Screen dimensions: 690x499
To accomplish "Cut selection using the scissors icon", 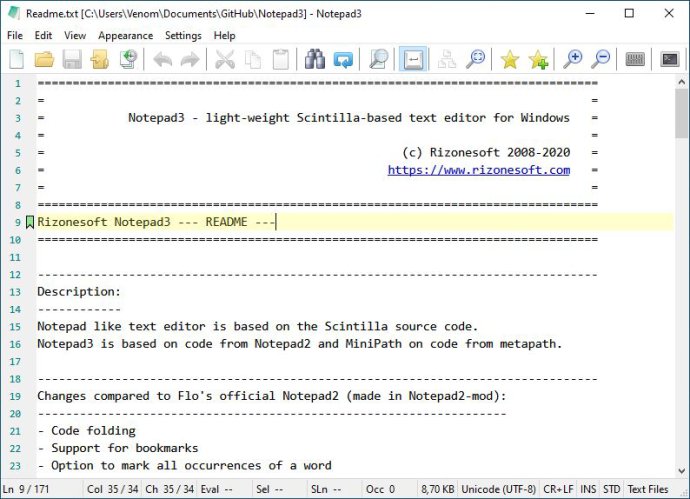I will (x=225, y=59).
